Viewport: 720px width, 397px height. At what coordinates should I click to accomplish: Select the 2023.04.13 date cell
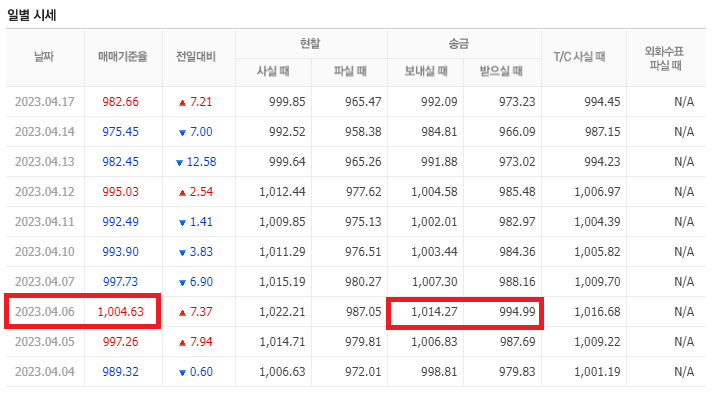(45, 162)
